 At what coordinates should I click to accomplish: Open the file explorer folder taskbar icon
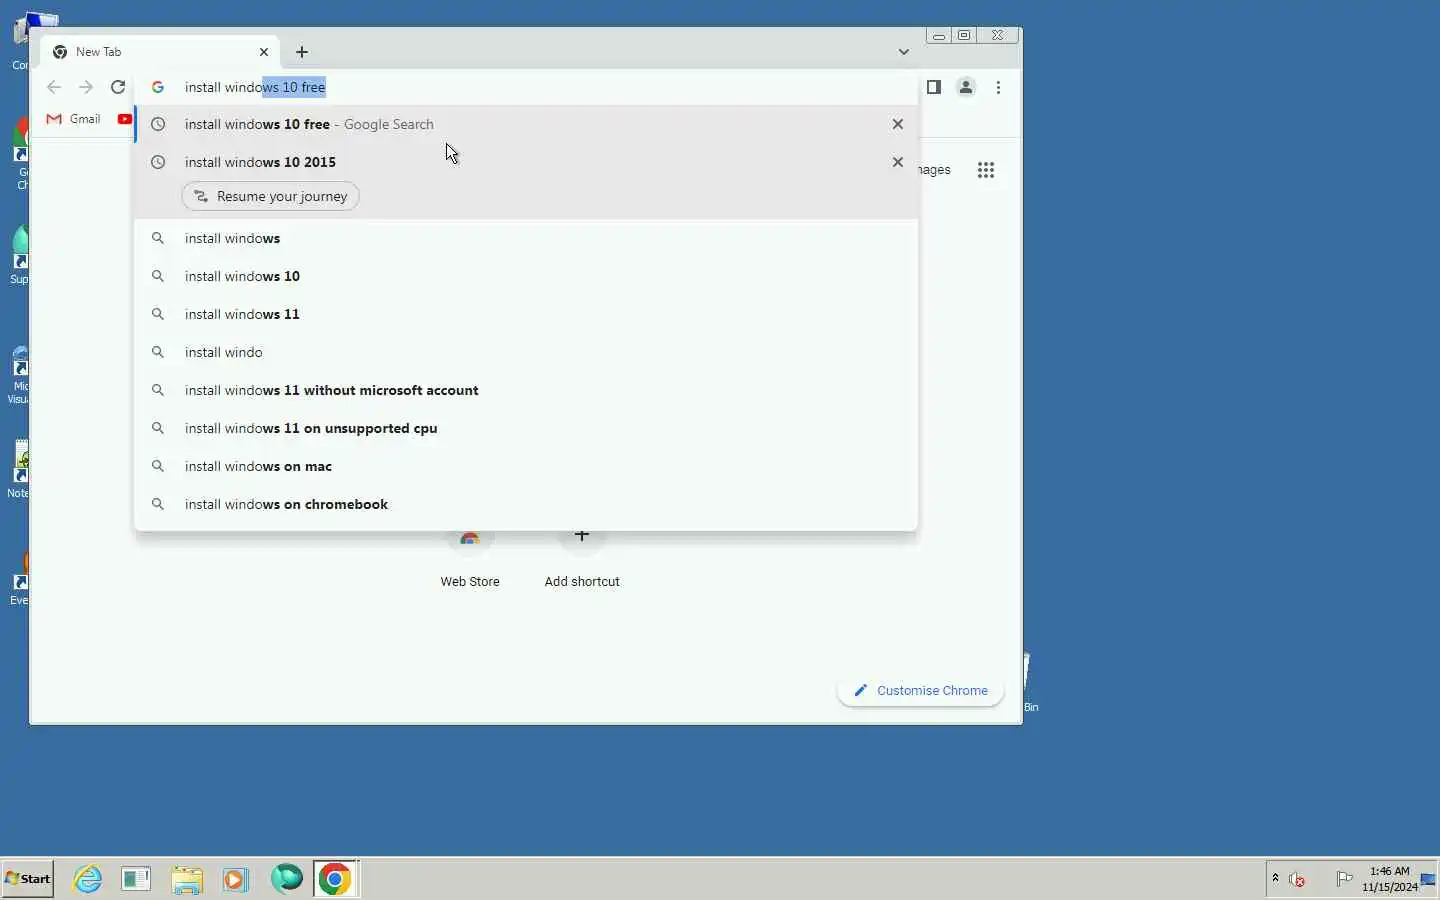[x=186, y=879]
